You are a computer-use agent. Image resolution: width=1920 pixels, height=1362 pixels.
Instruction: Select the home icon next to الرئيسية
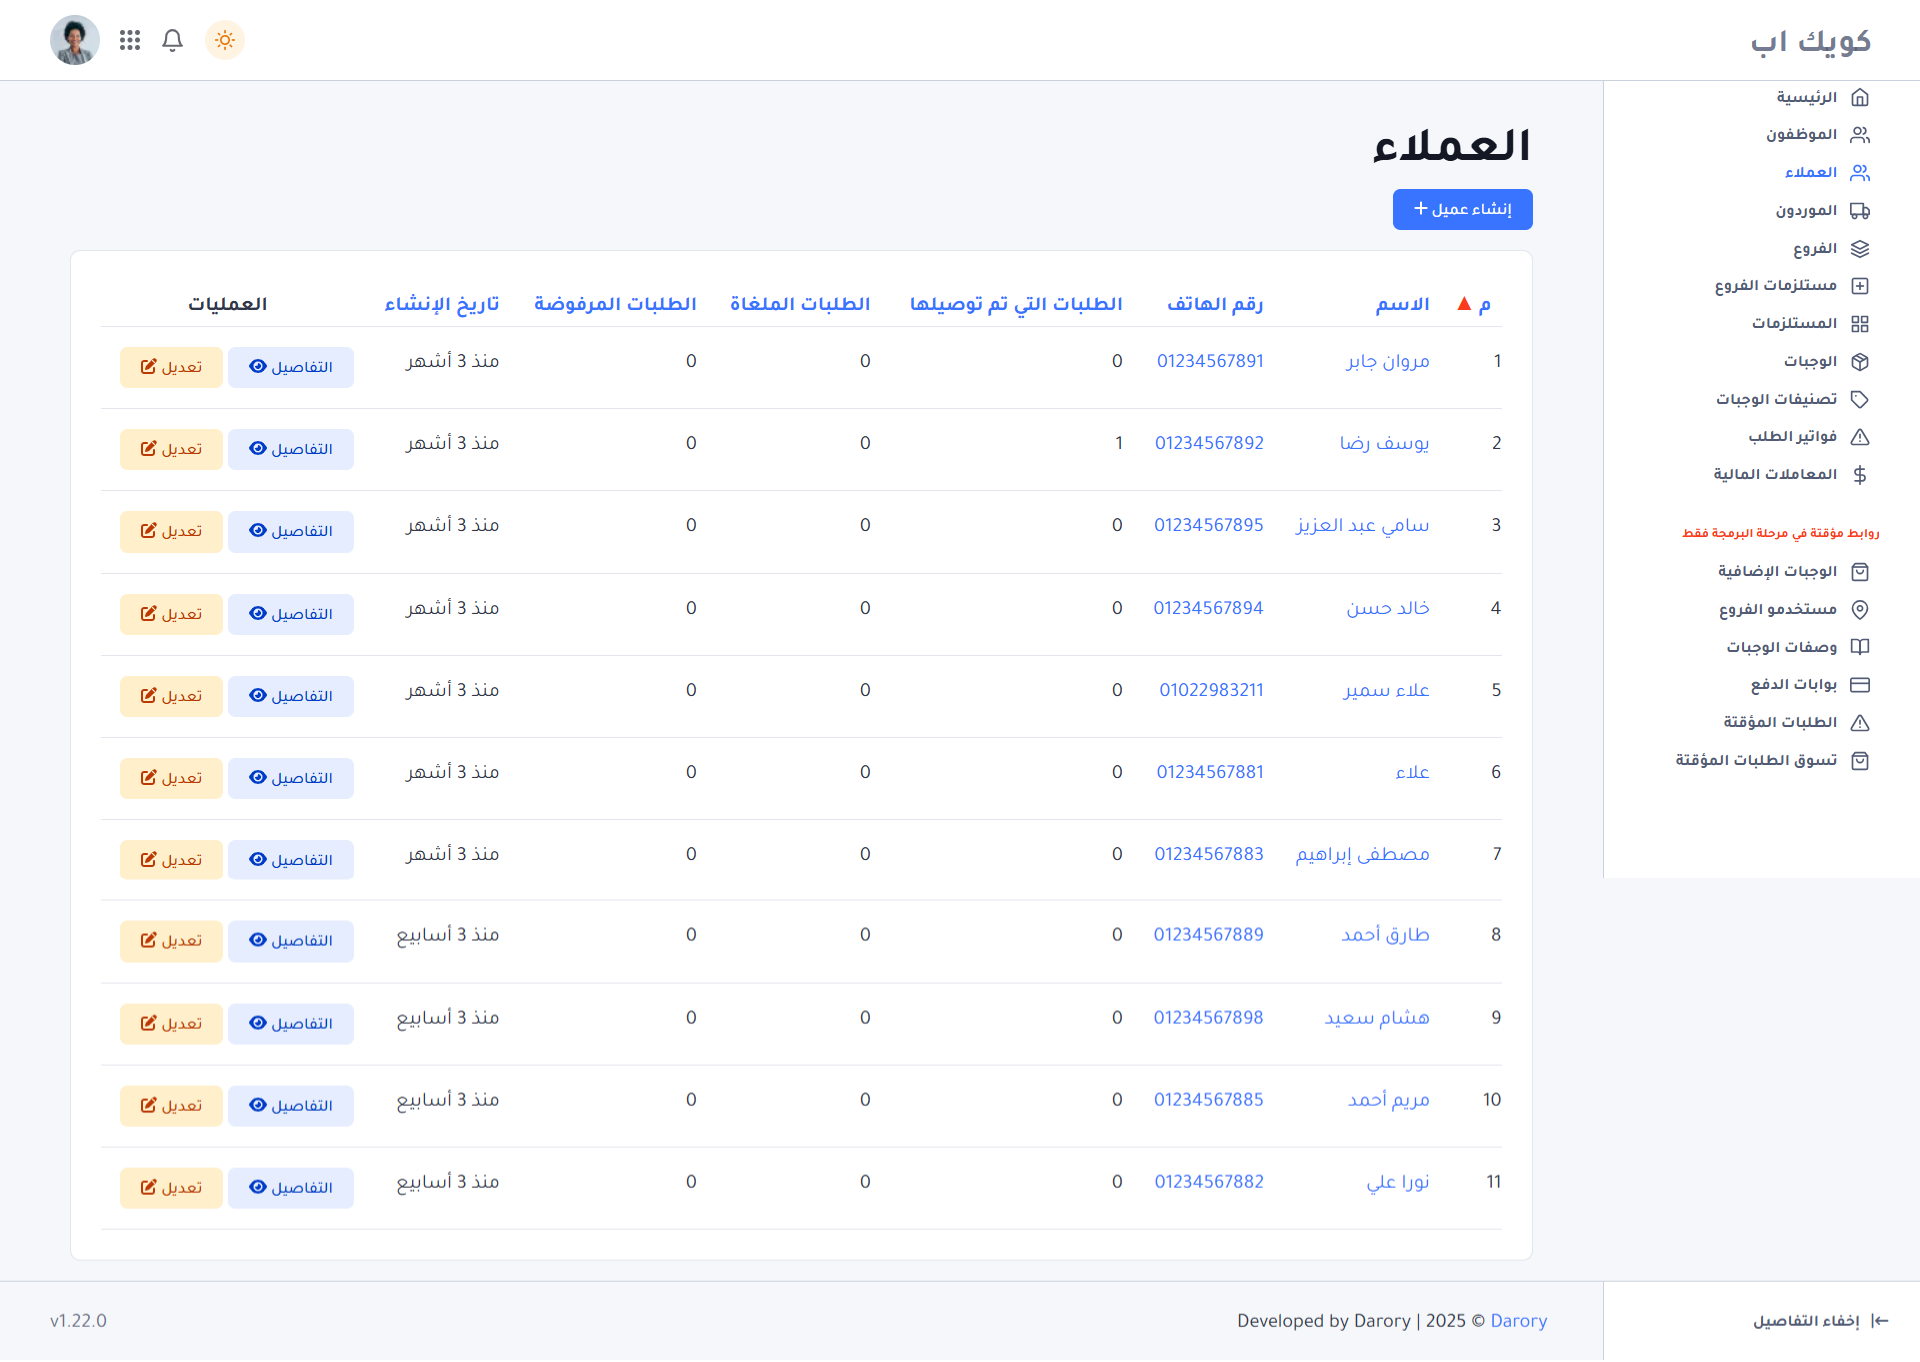point(1860,97)
